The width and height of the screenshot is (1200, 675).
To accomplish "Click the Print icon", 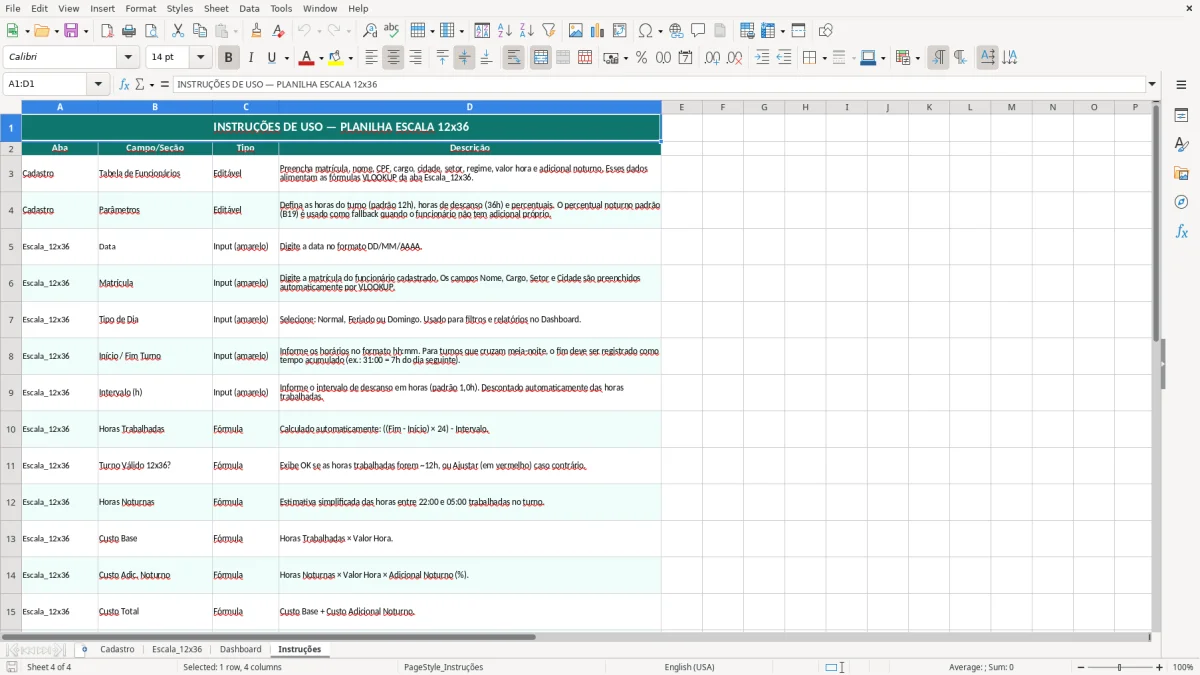I will [129, 31].
